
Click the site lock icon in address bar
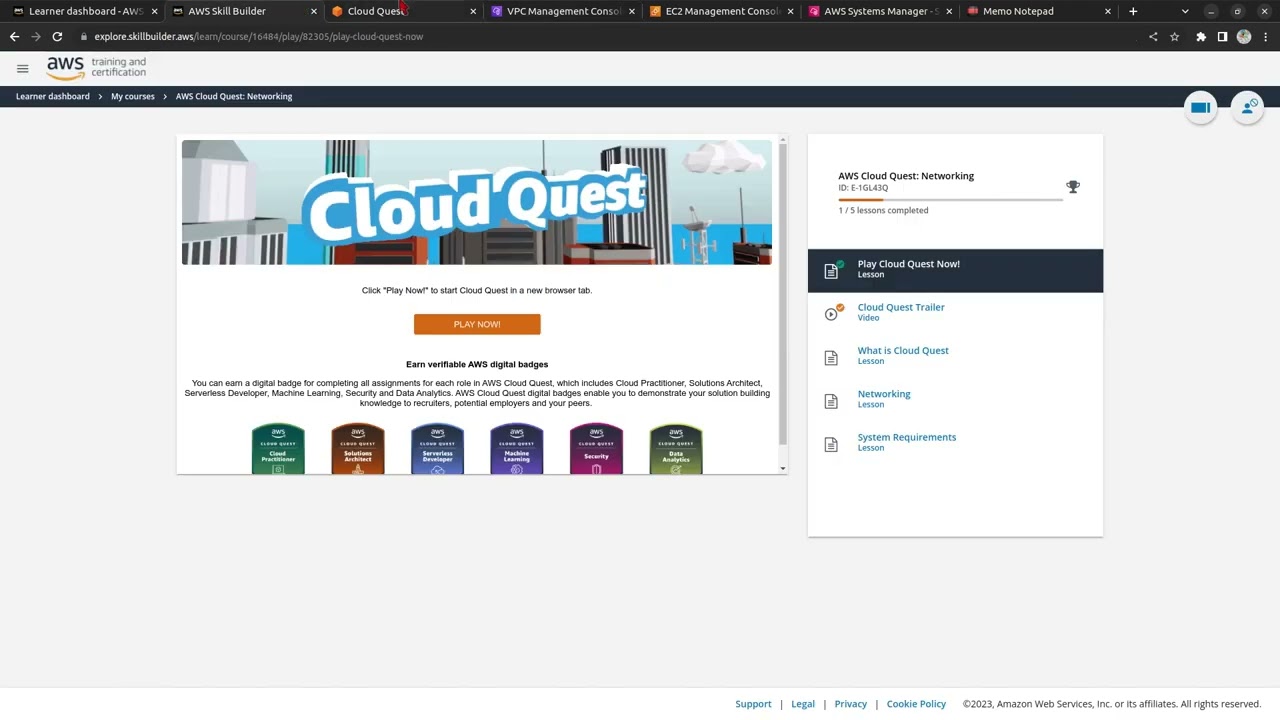pos(84,37)
